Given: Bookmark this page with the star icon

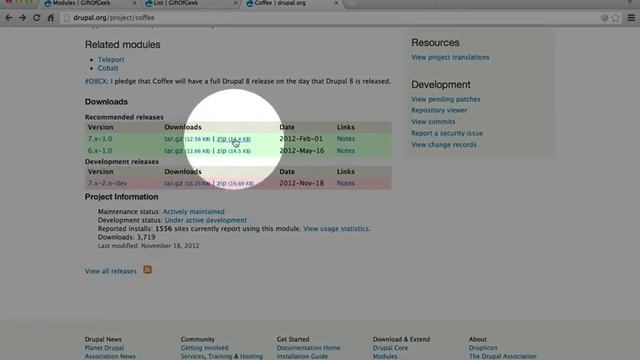Looking at the screenshot, I should point(615,18).
